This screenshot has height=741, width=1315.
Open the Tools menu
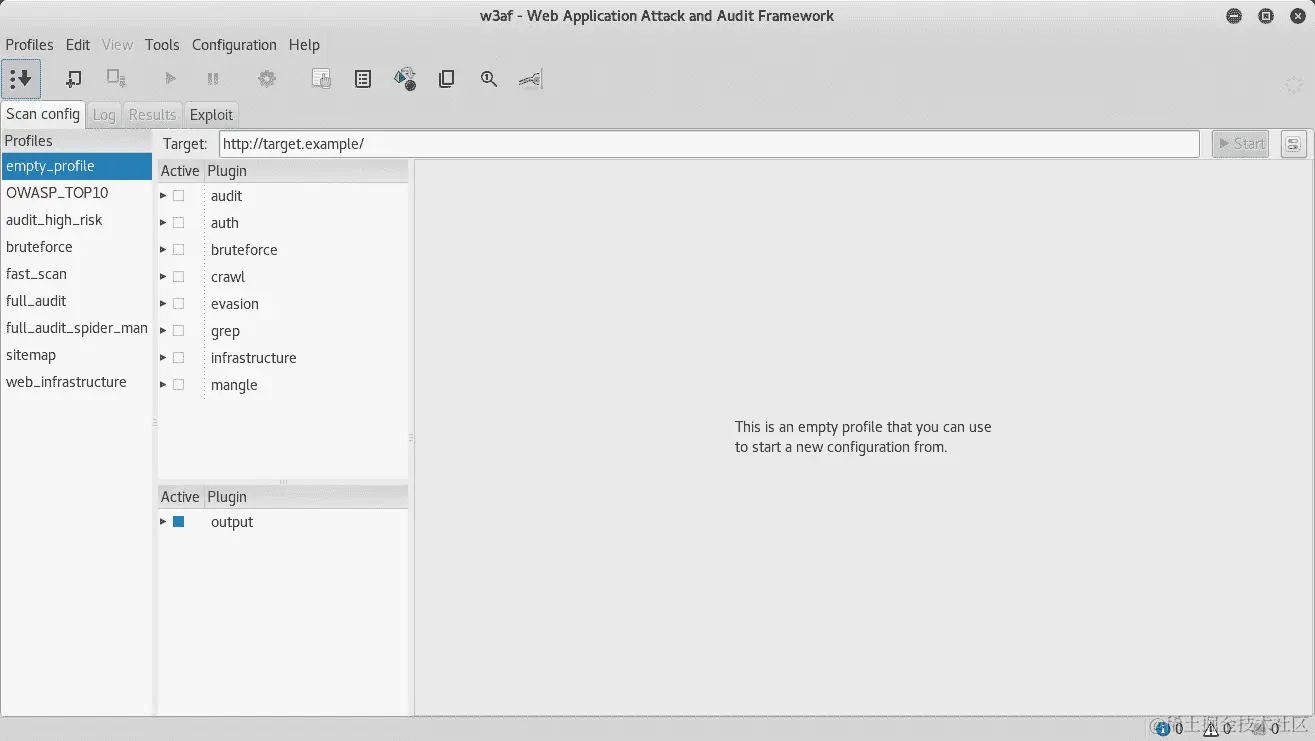click(x=162, y=45)
